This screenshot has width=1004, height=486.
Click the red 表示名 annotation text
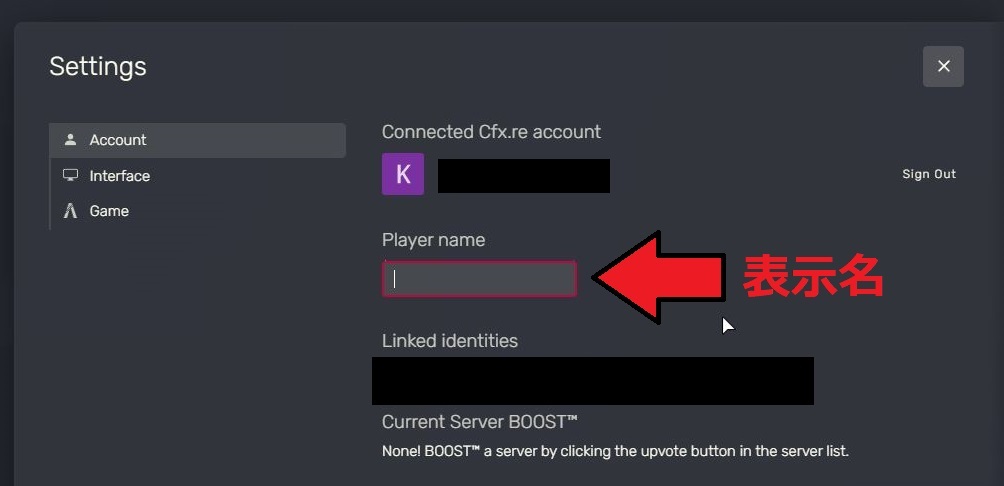(x=813, y=277)
